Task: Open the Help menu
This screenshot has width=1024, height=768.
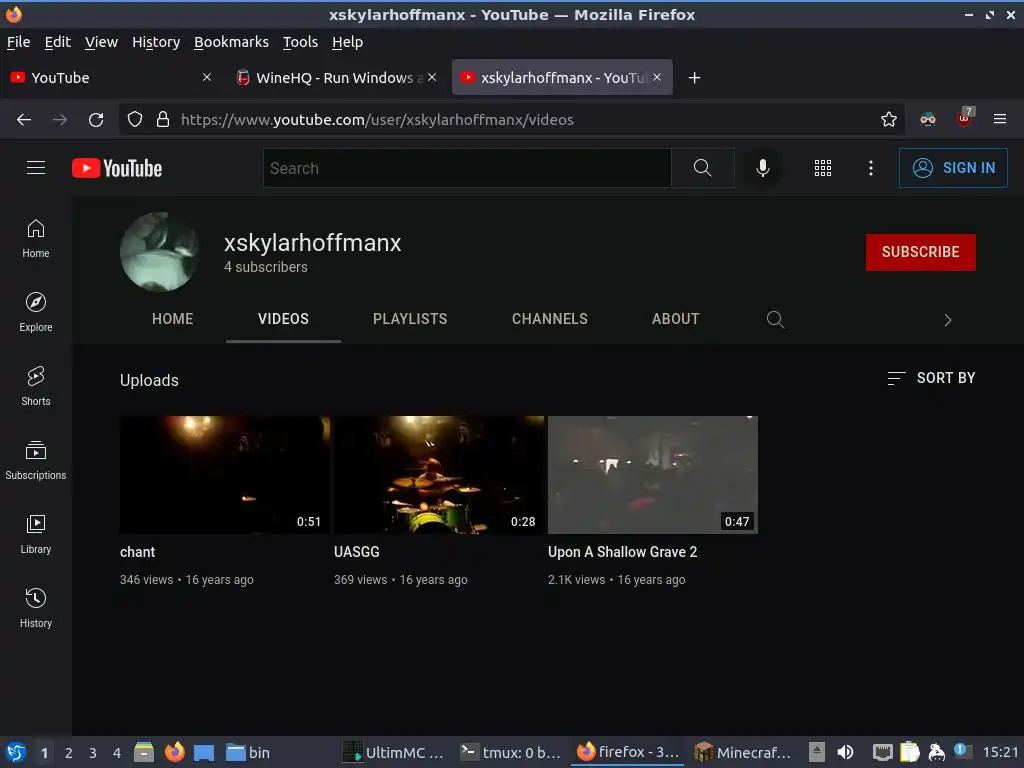Action: pos(347,42)
